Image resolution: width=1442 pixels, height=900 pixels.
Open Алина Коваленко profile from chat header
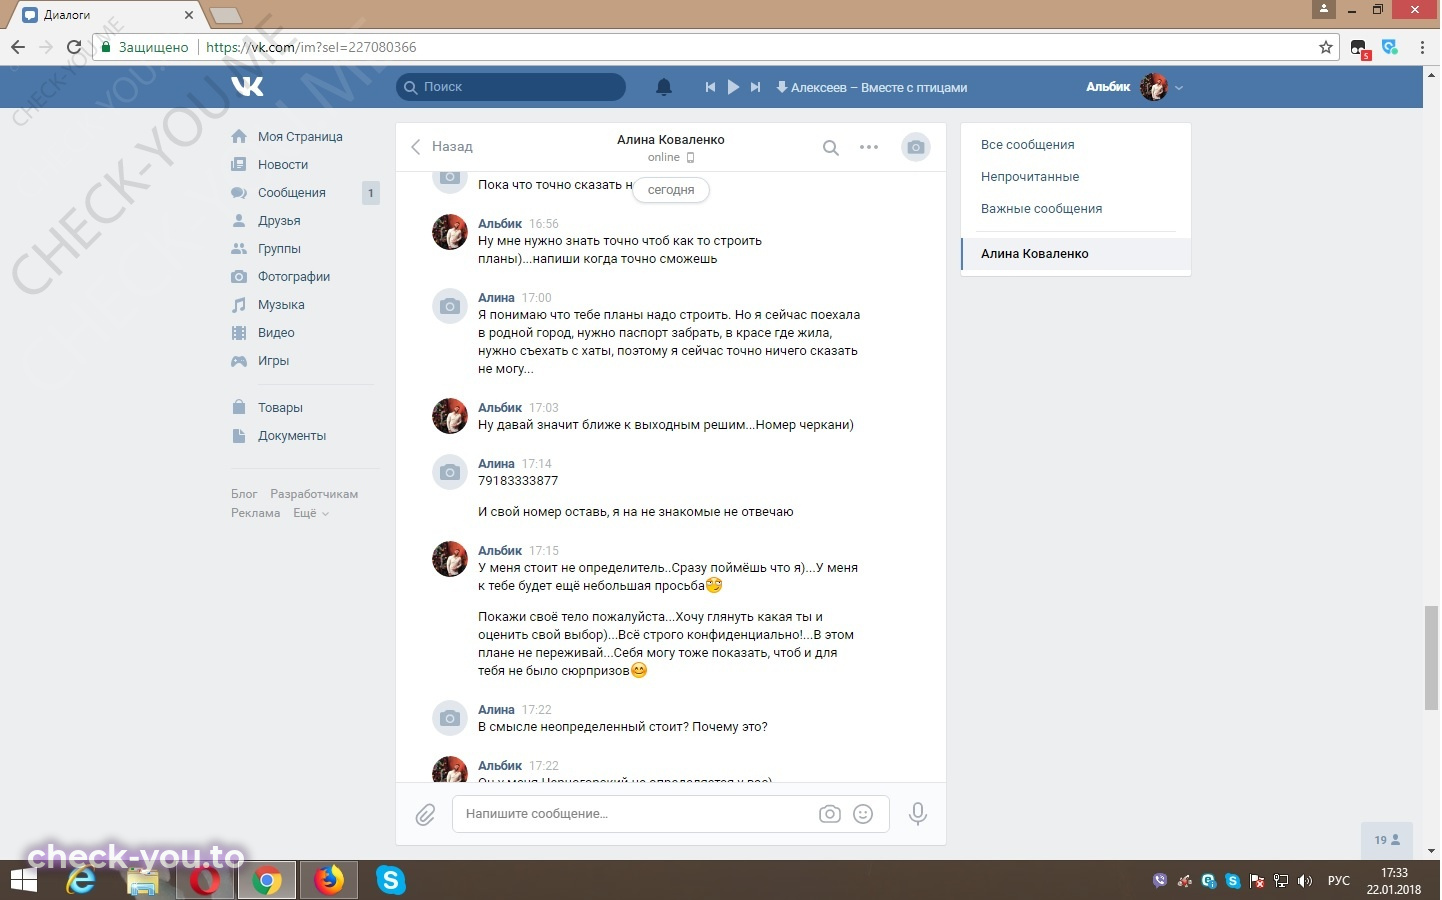pos(671,140)
